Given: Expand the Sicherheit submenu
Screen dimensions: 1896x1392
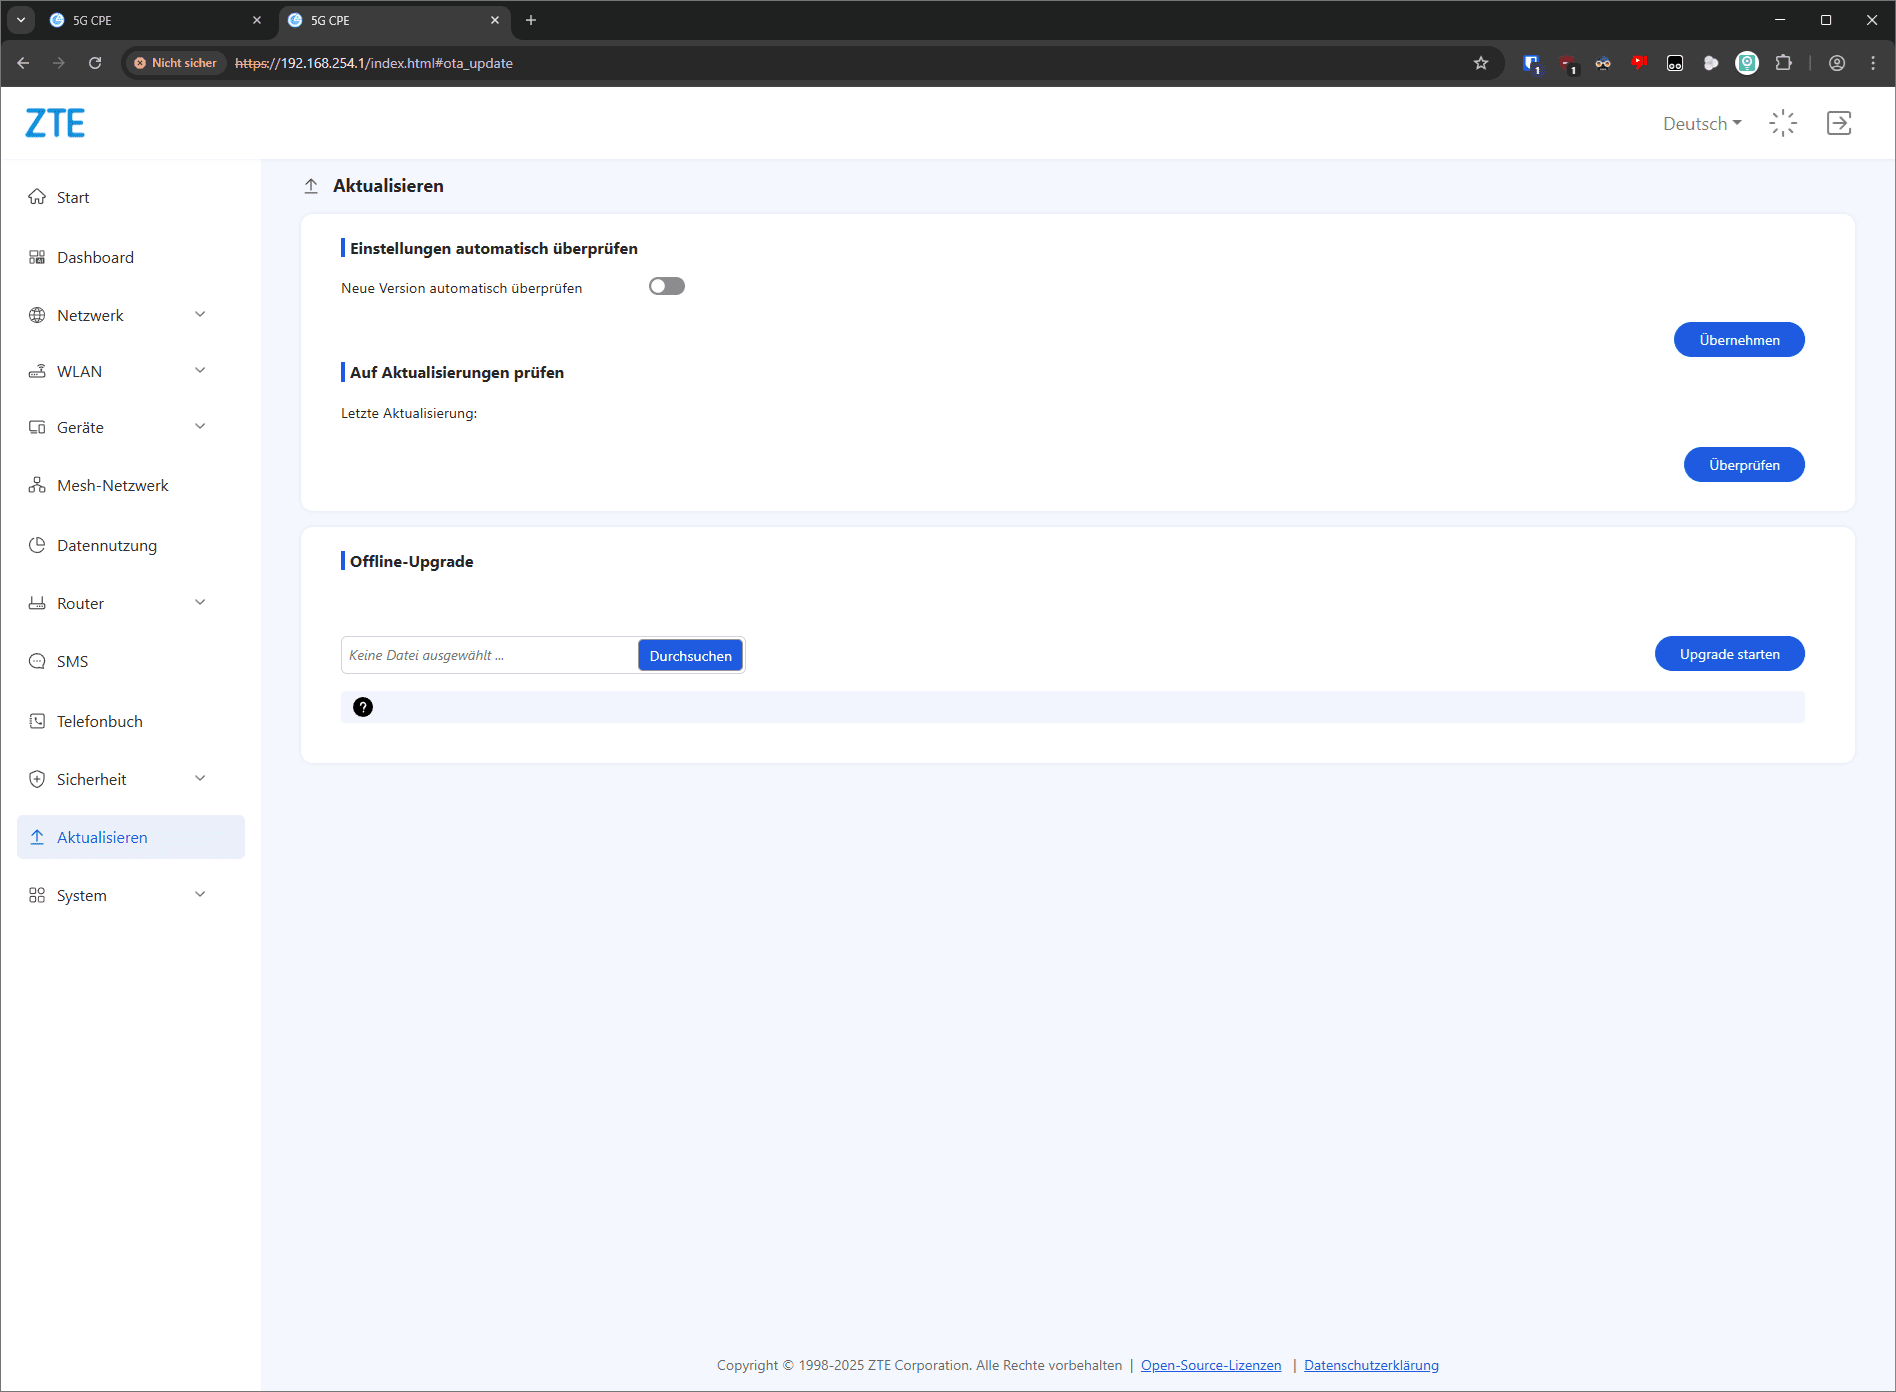Looking at the screenshot, I should point(120,779).
